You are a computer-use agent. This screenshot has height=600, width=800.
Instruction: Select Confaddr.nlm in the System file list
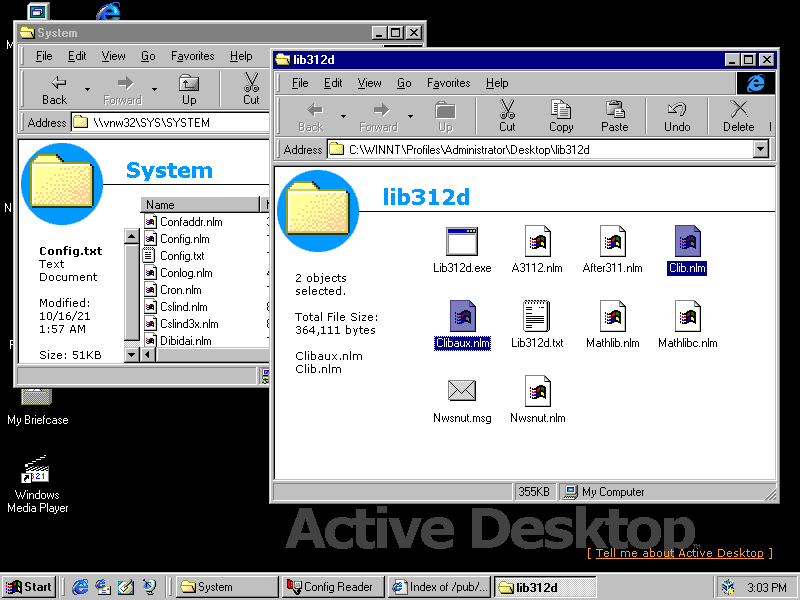point(183,222)
